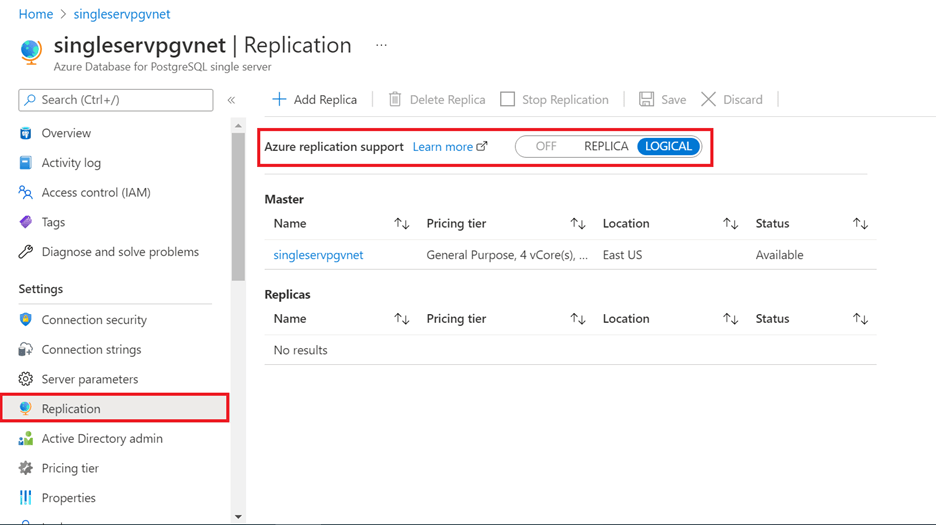Click the Server parameters gear icon
This screenshot has height=525, width=936.
click(x=25, y=379)
